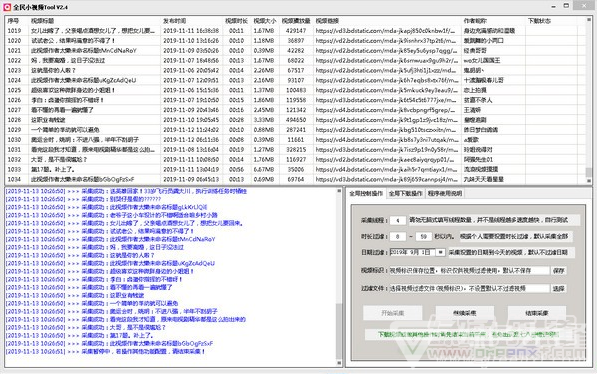The image size is (597, 374).
Task: Select table row 1020
Action: pos(295,40)
